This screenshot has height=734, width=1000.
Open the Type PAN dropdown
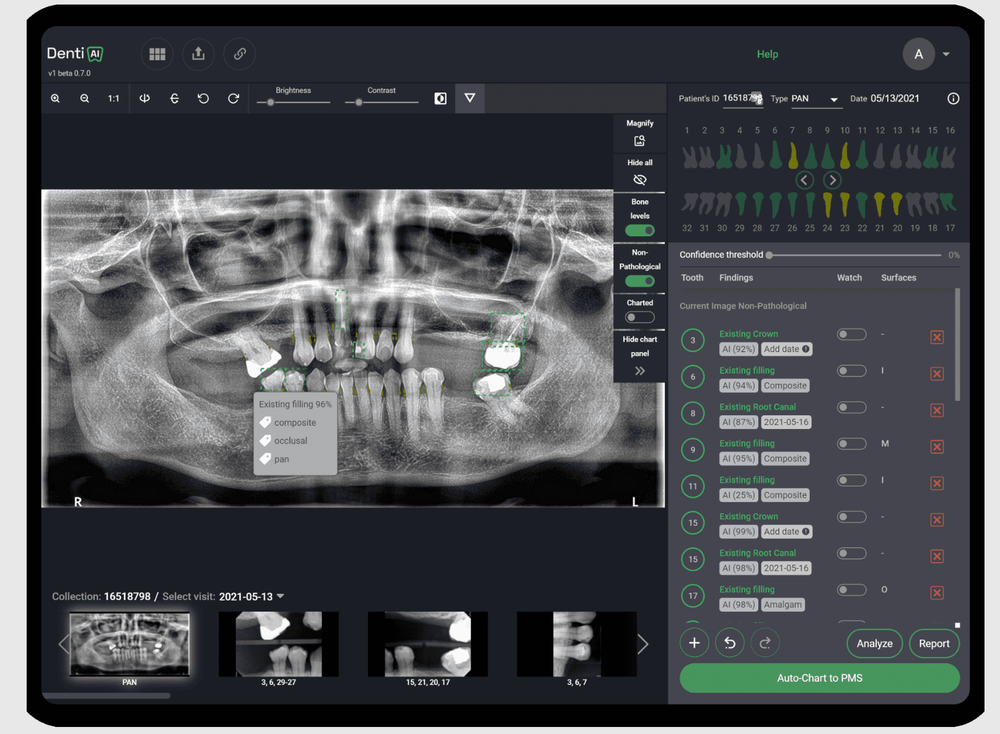click(816, 99)
